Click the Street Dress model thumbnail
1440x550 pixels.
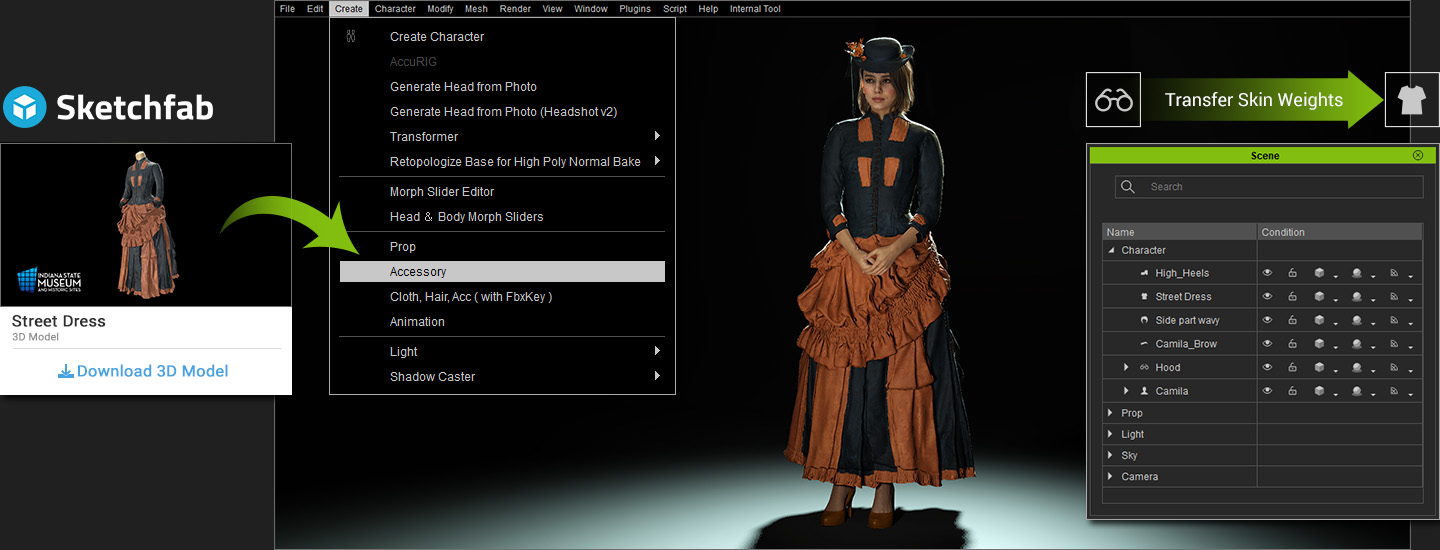pos(146,225)
